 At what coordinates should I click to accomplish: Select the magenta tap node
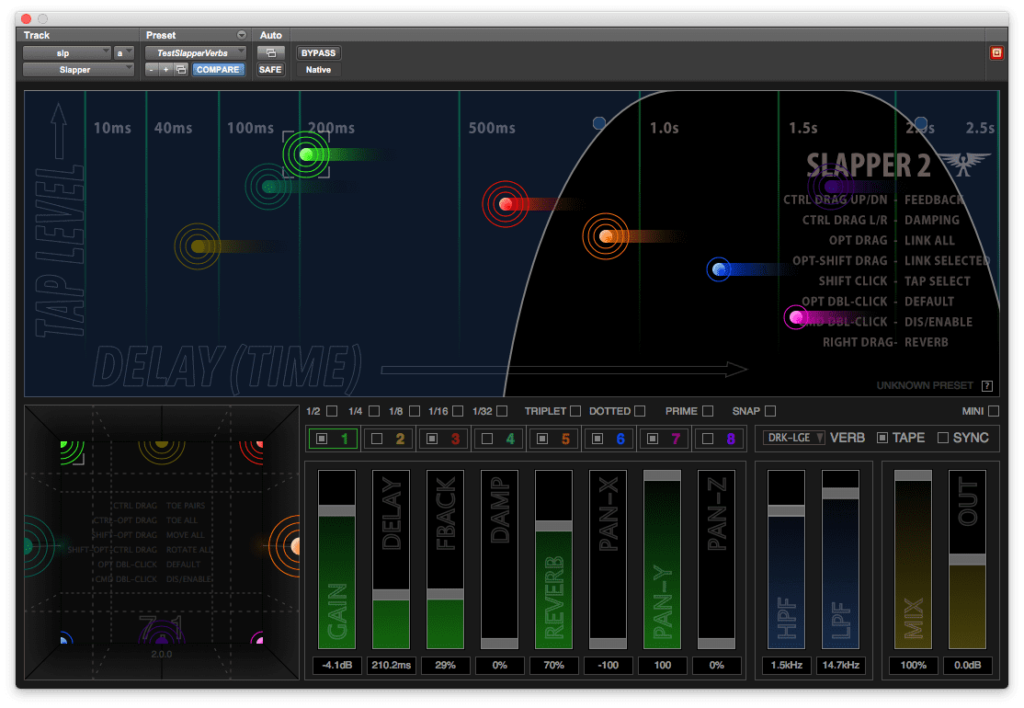796,318
